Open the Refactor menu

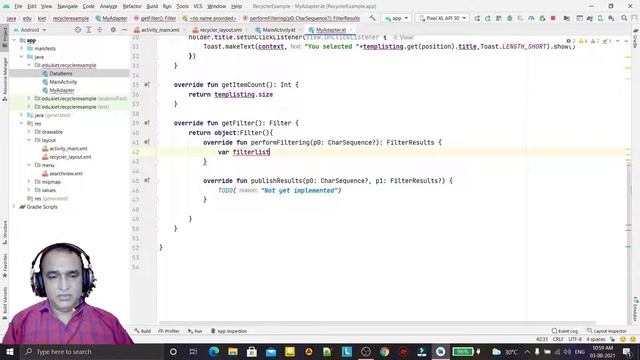(x=132, y=6)
